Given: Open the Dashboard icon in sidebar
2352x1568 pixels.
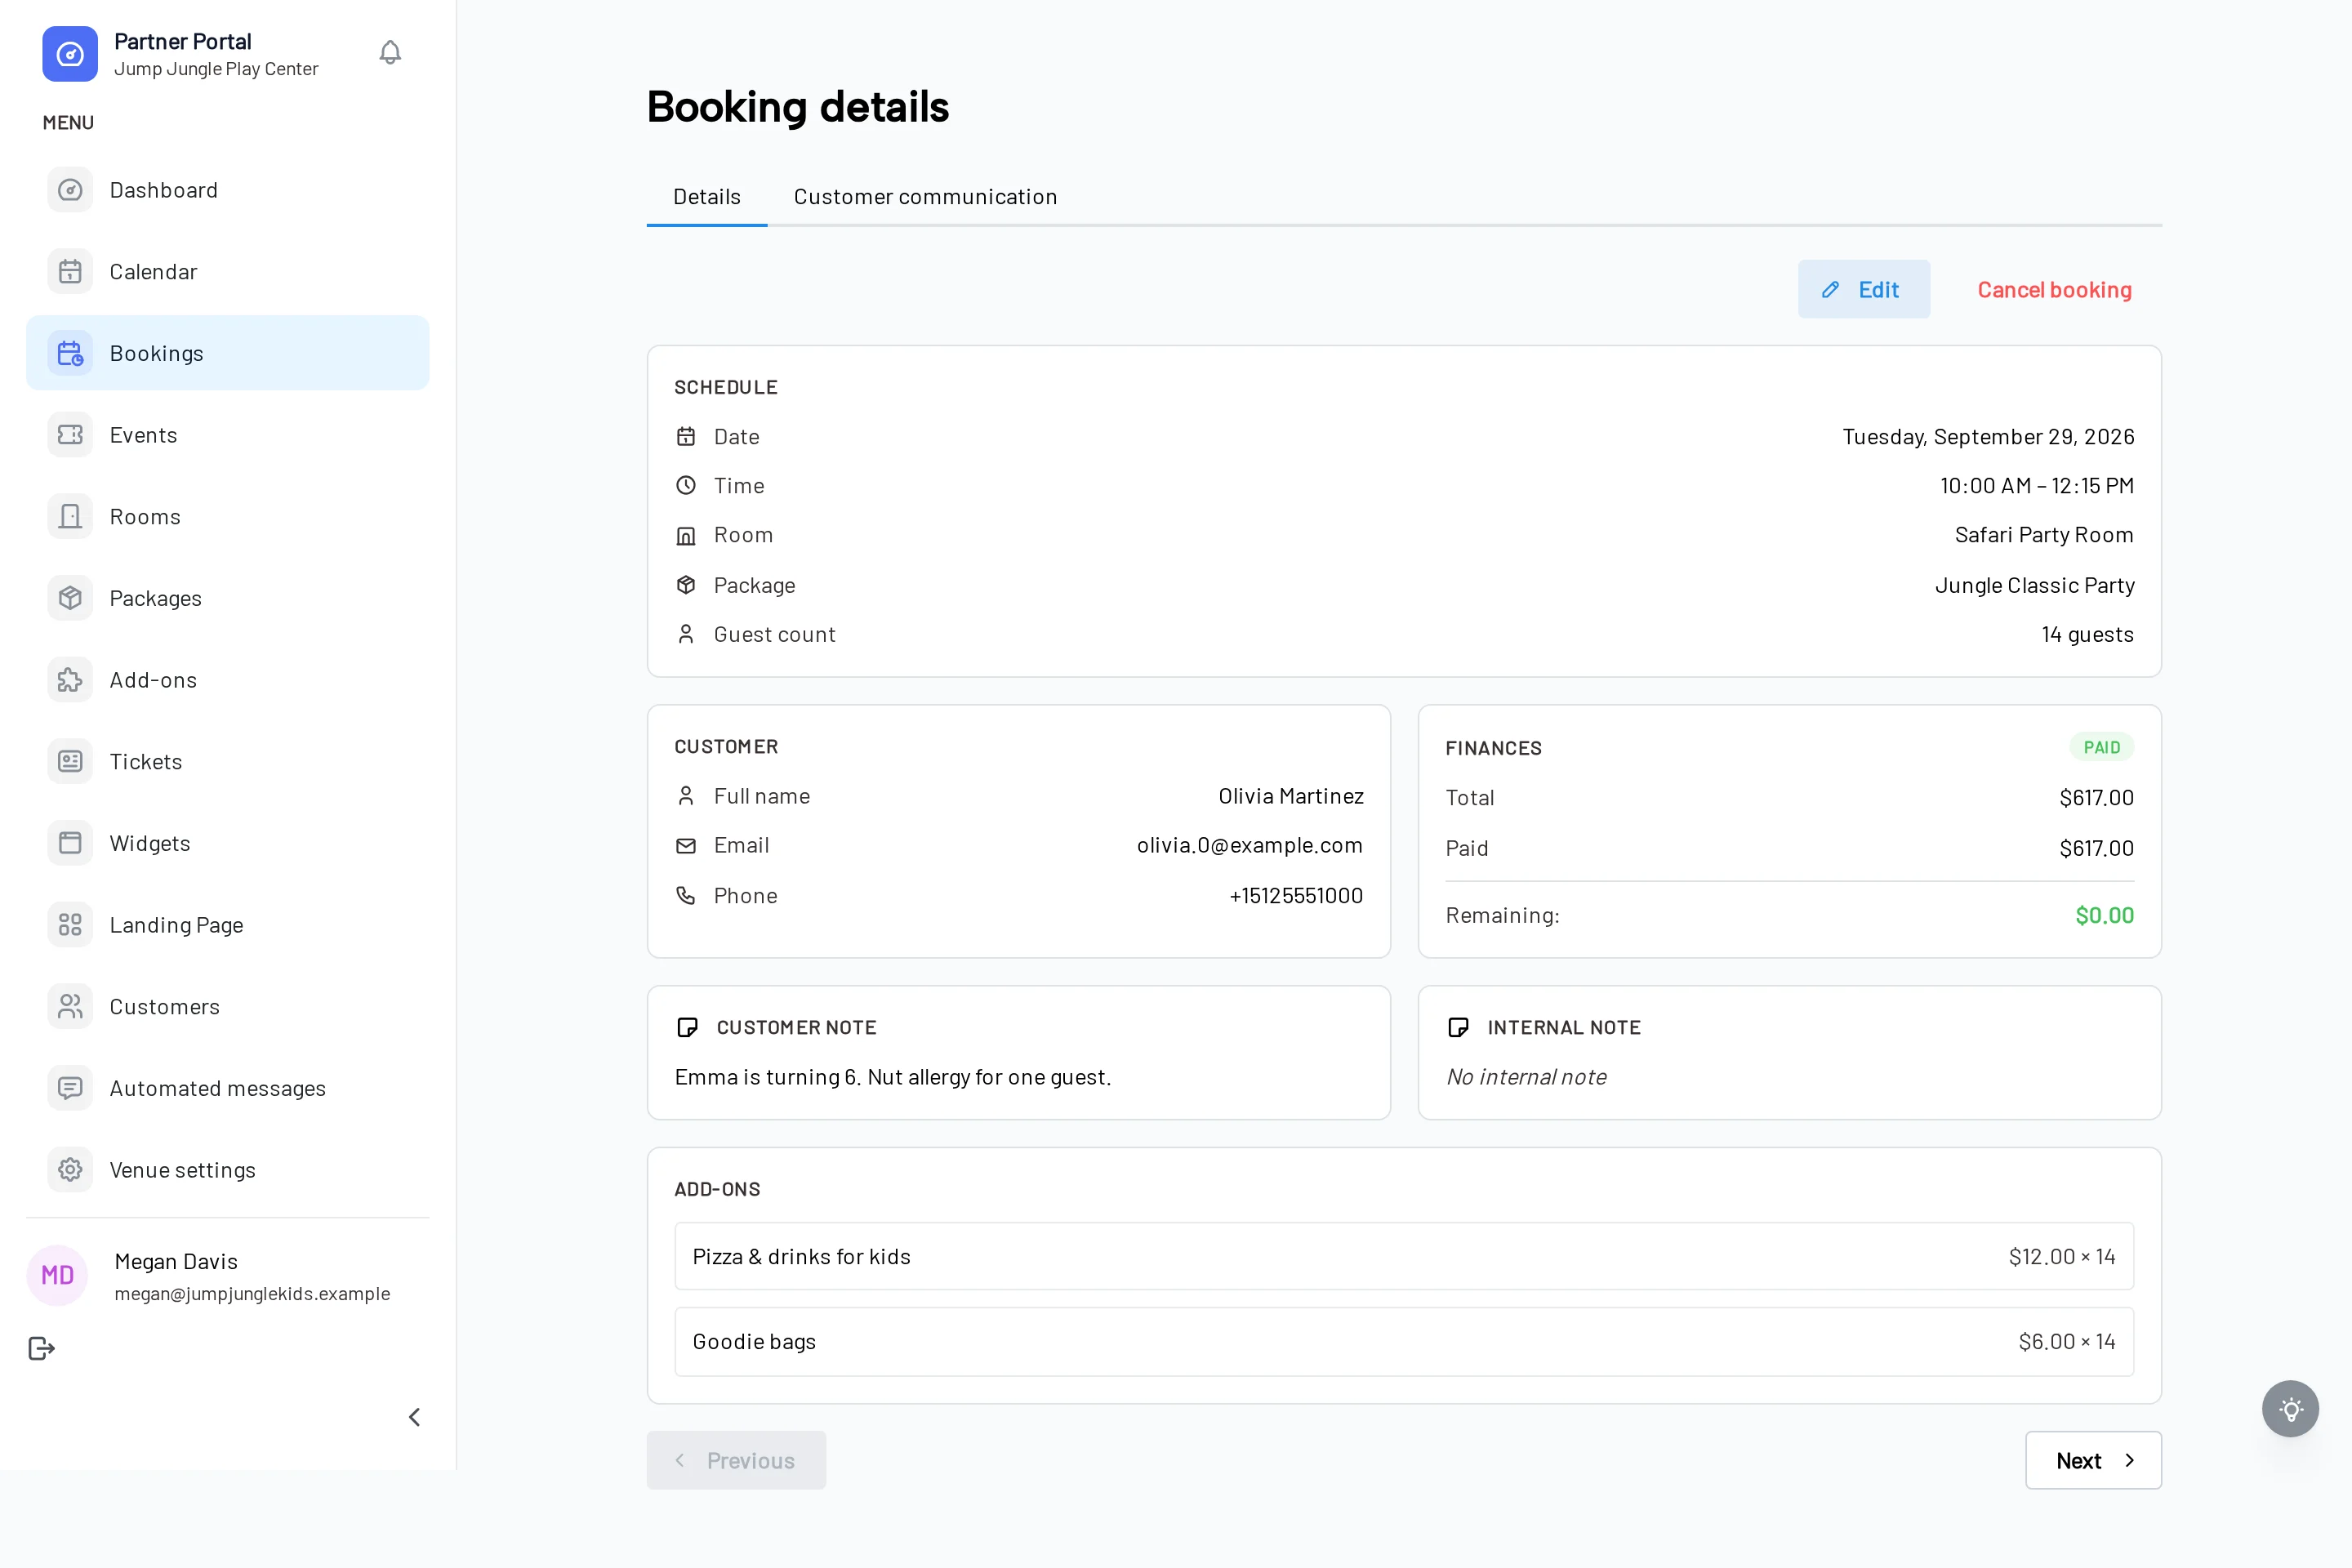Looking at the screenshot, I should [70, 190].
